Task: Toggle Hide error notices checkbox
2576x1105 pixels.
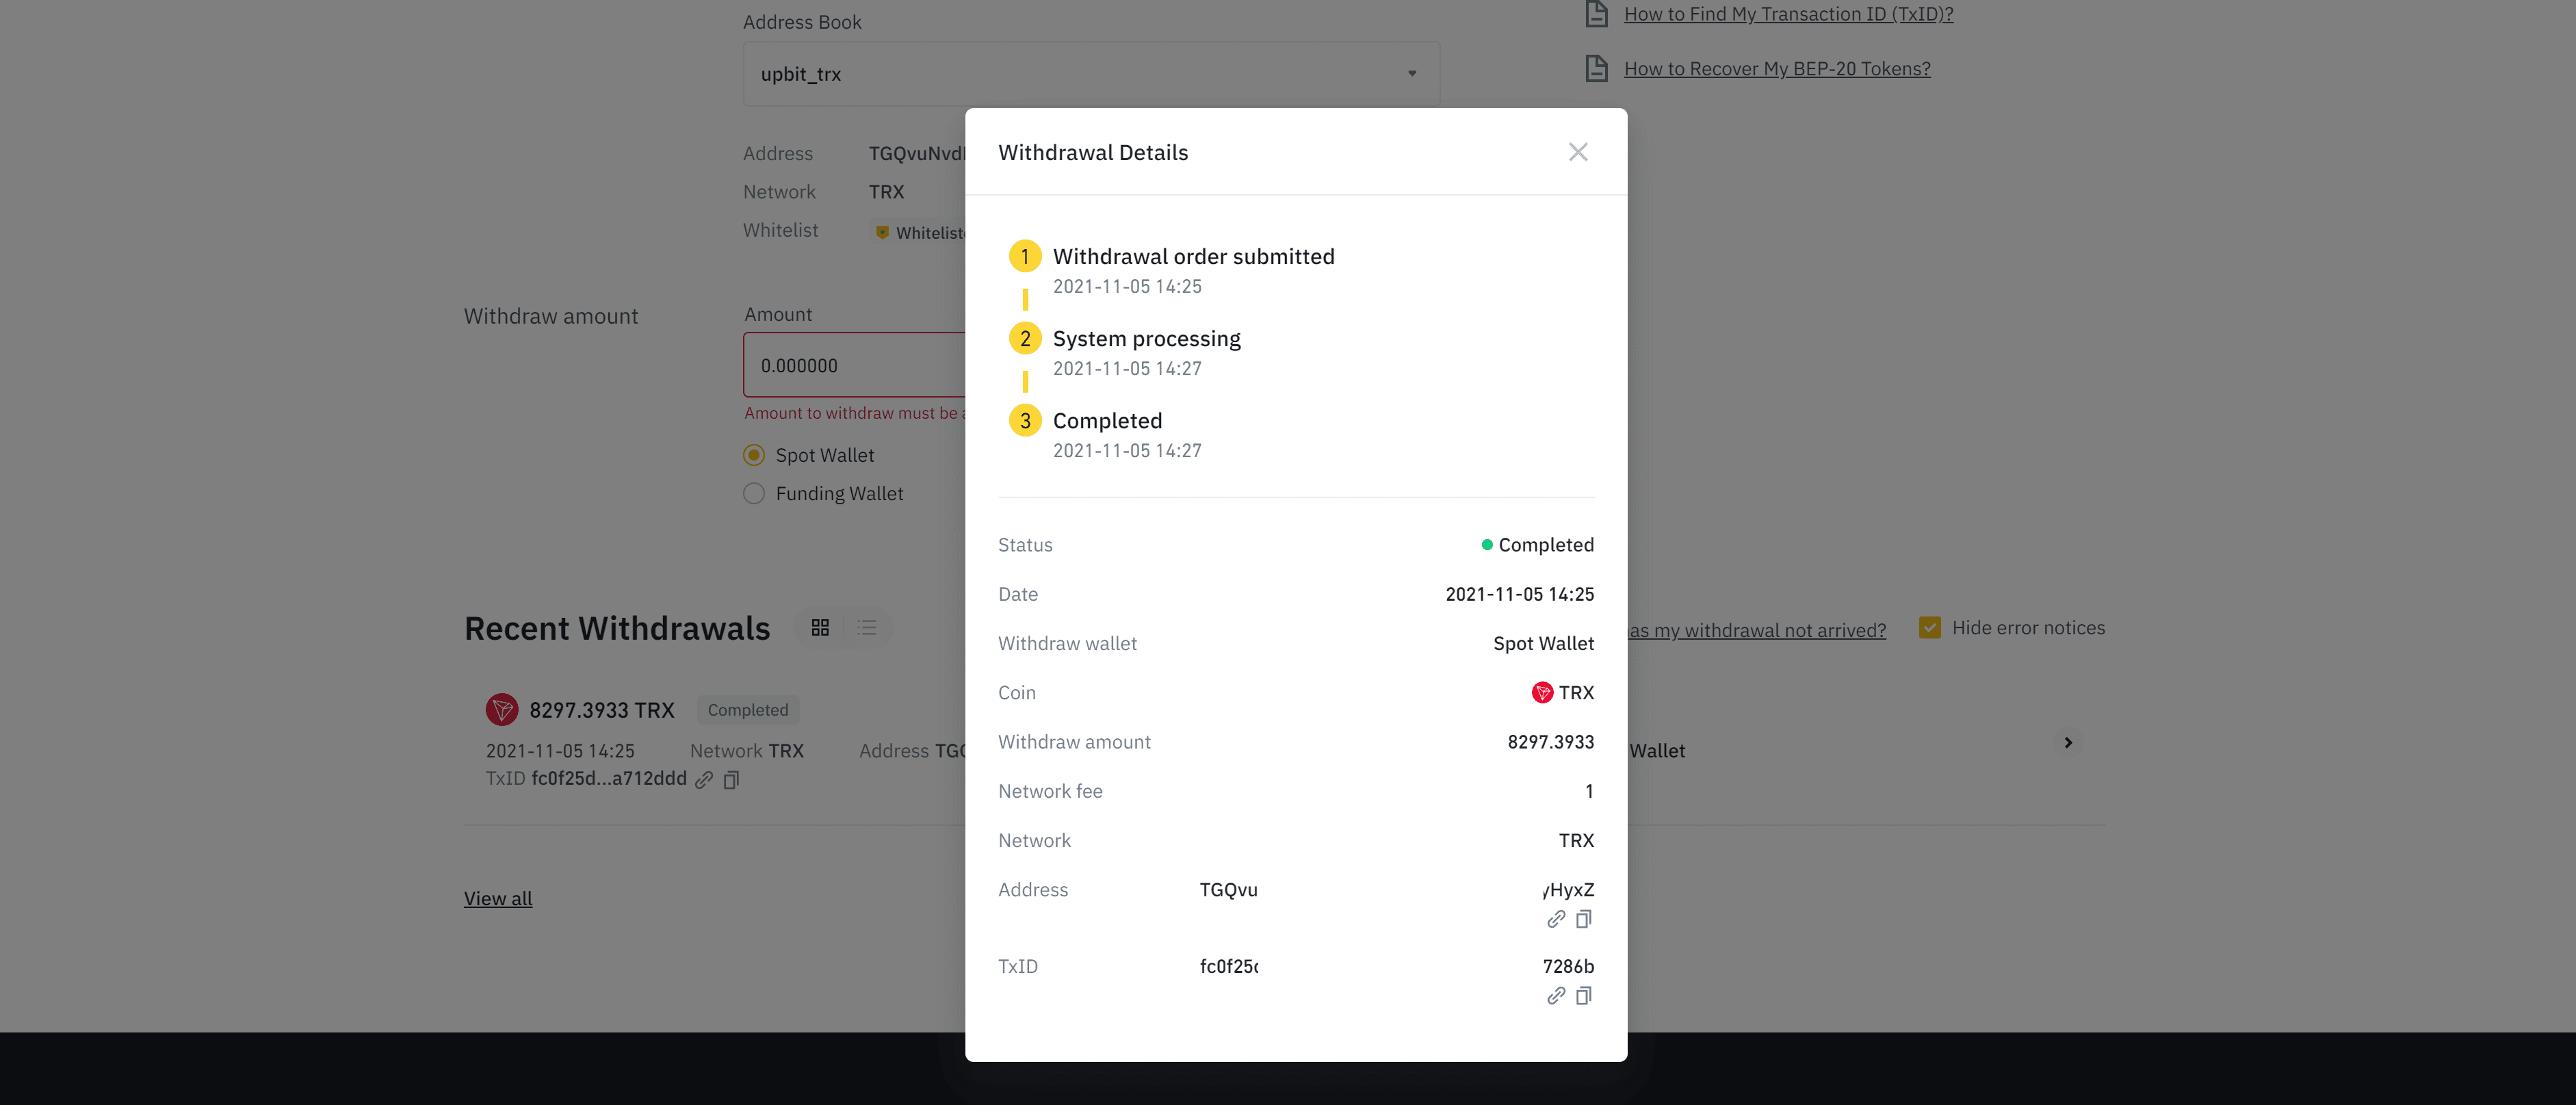Action: (1929, 628)
